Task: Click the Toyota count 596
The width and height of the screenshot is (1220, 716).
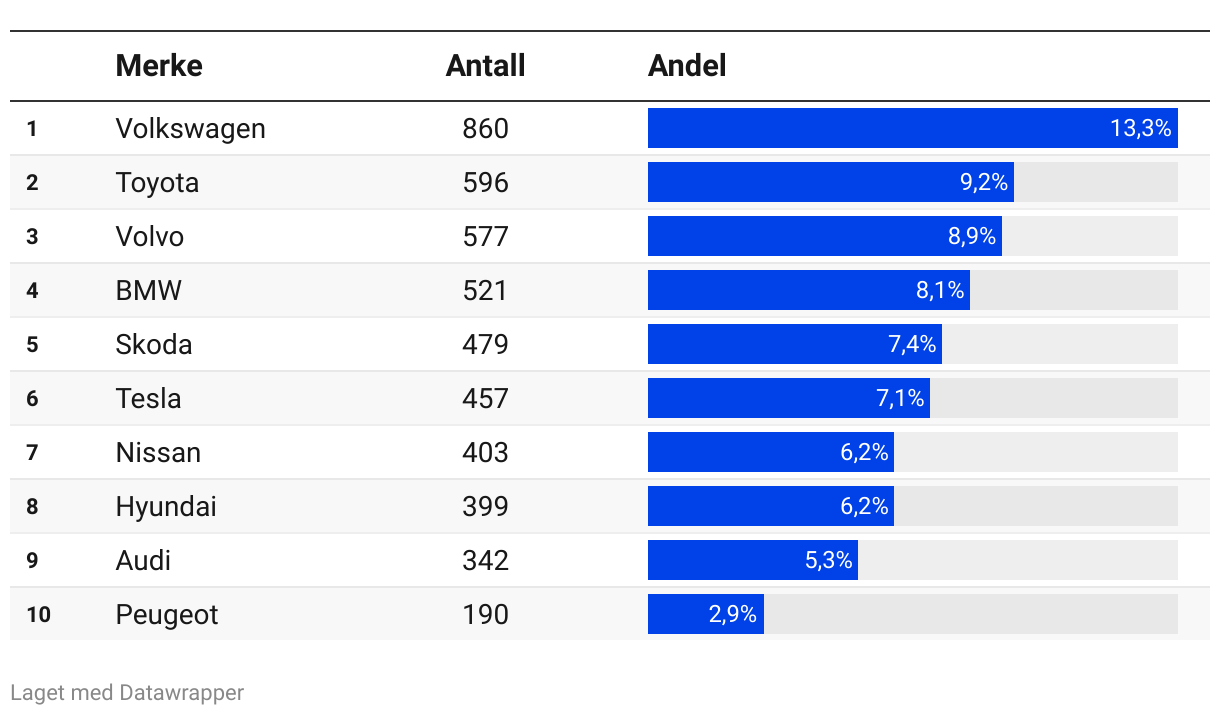Action: [x=486, y=183]
